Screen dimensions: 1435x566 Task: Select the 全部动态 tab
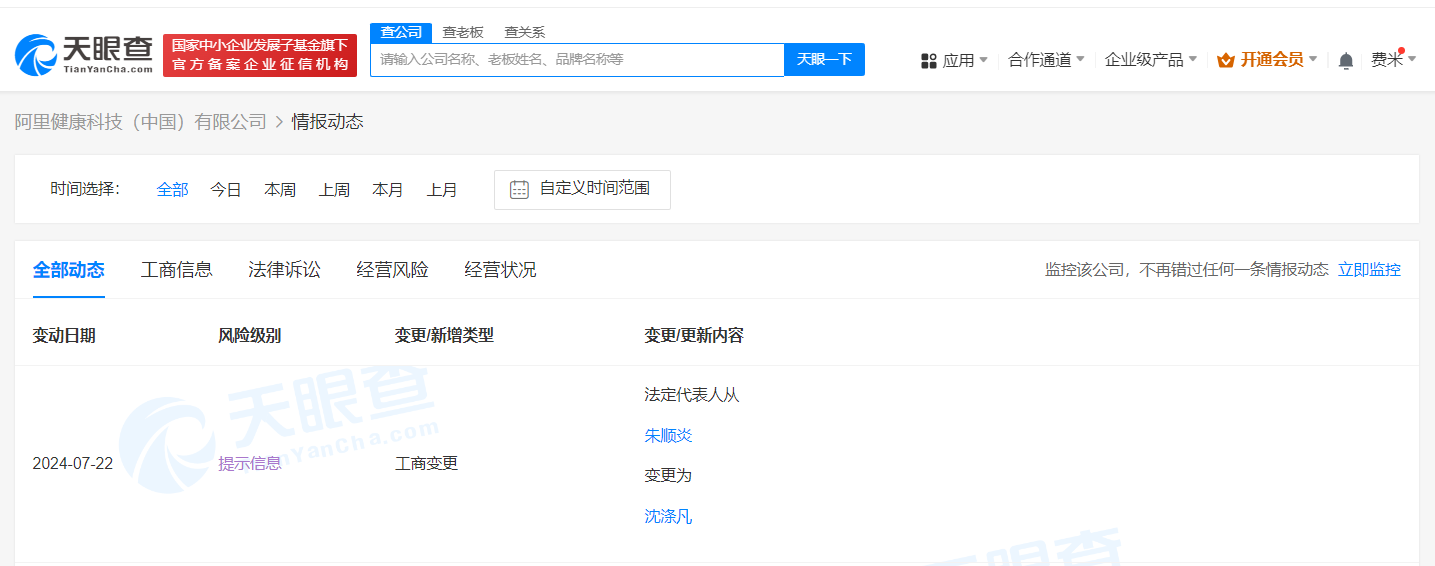point(68,270)
